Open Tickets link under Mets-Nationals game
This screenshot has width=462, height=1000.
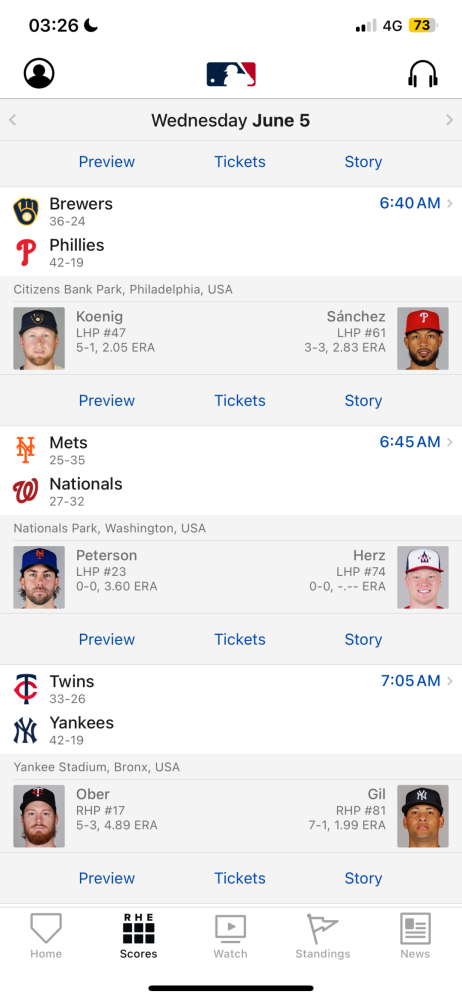[240, 639]
